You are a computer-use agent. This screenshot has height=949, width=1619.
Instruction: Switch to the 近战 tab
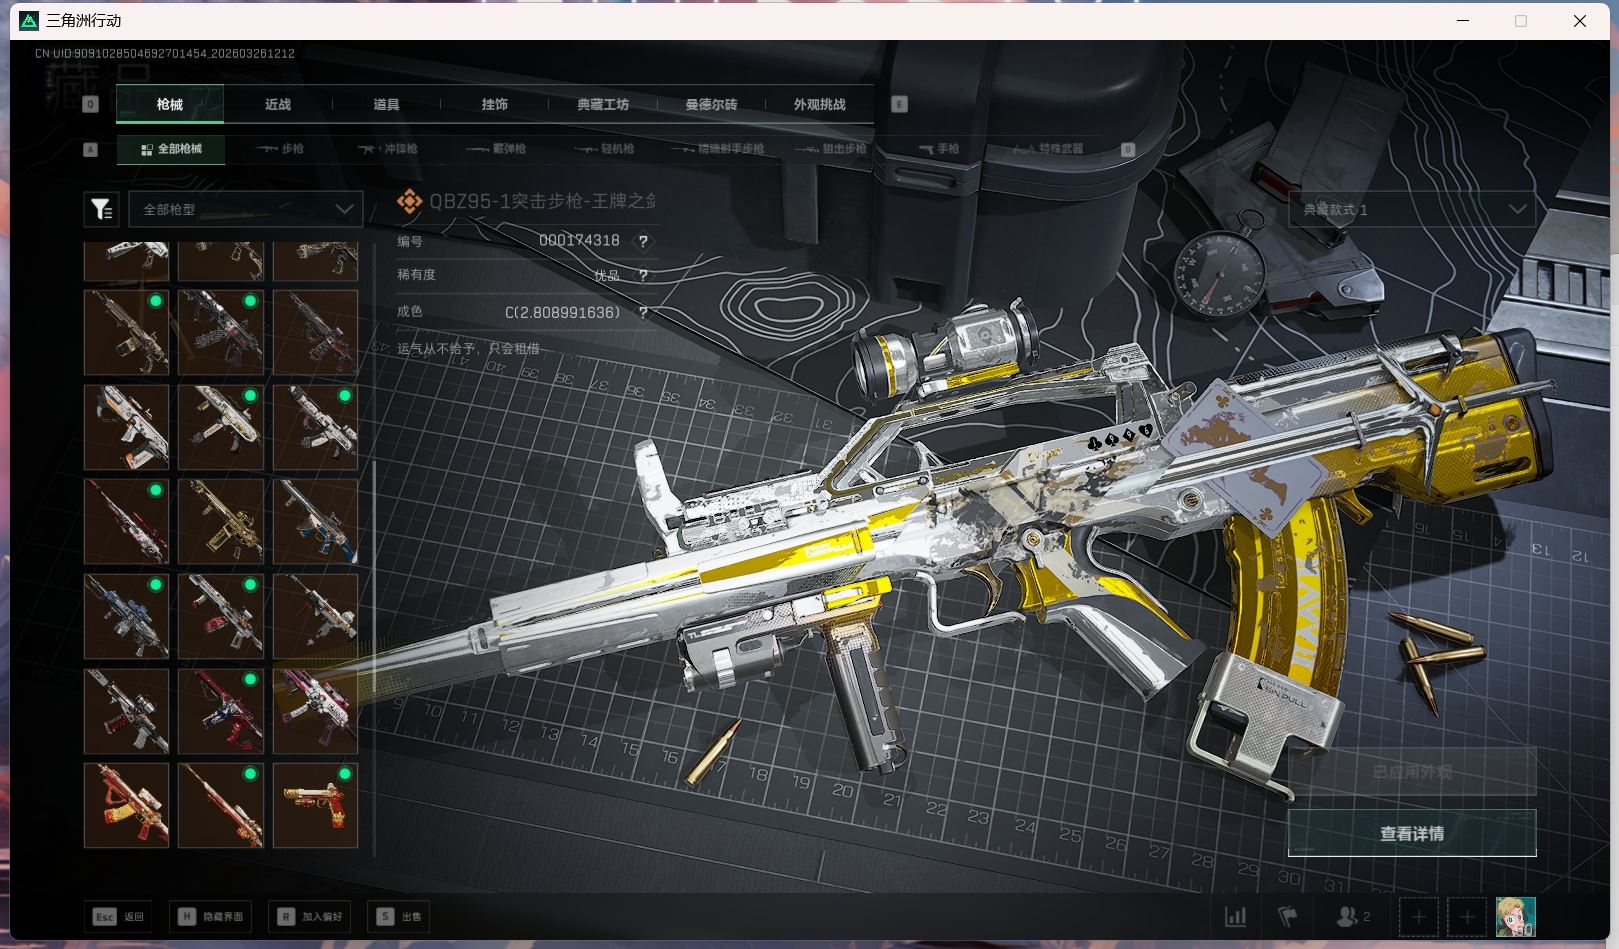278,104
